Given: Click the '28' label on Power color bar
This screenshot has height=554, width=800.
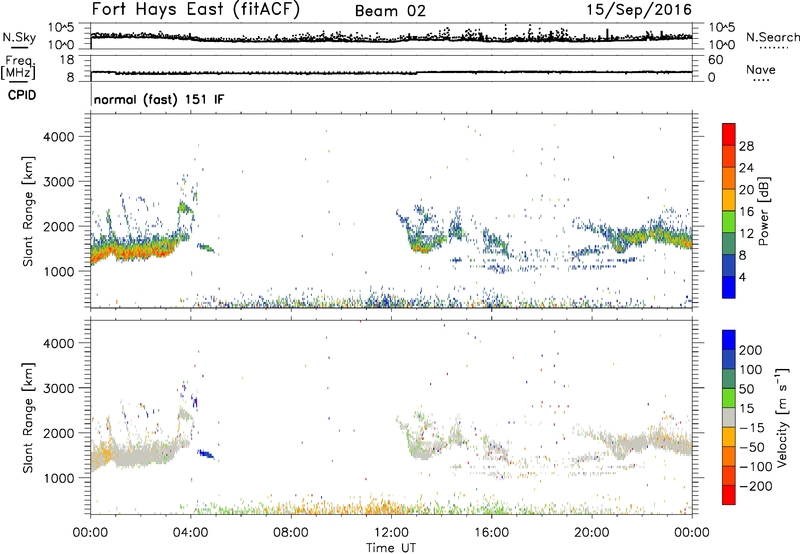Looking at the screenshot, I should [x=746, y=146].
